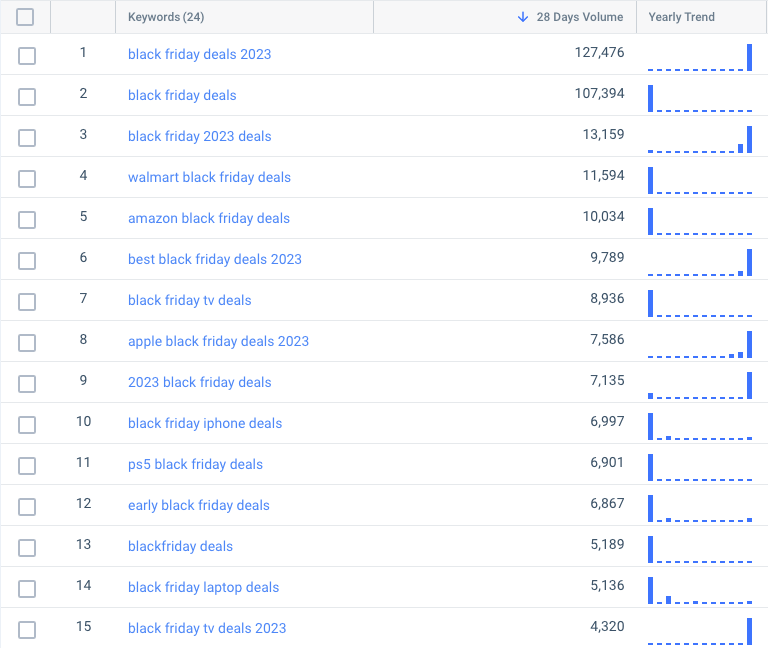The image size is (768, 648).
Task: Click the volume value 107,394
Action: (600, 94)
